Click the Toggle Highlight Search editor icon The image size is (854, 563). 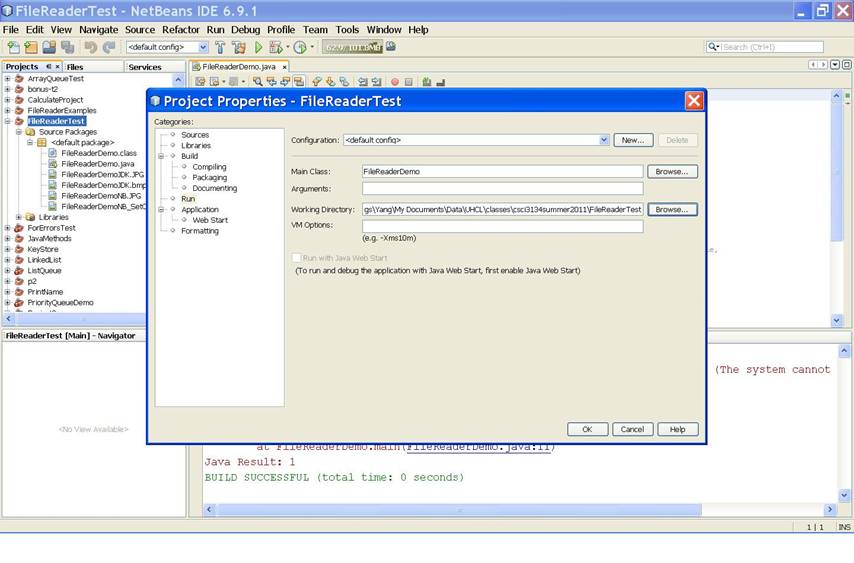298,82
